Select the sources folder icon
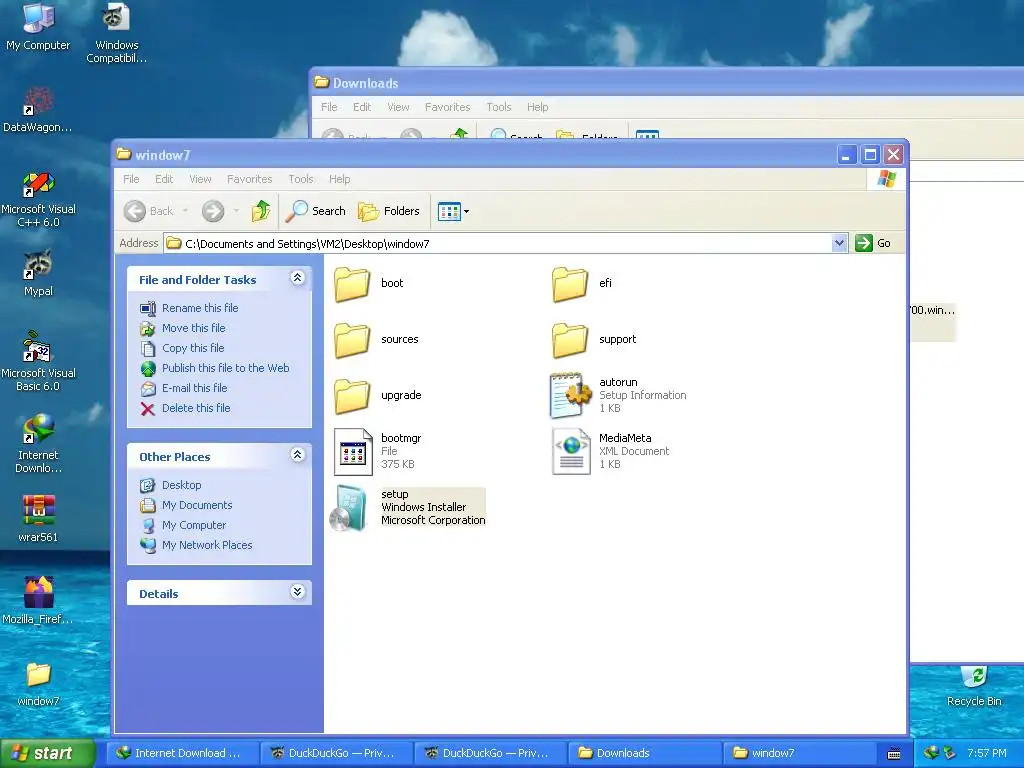The height and width of the screenshot is (768, 1024). [352, 340]
